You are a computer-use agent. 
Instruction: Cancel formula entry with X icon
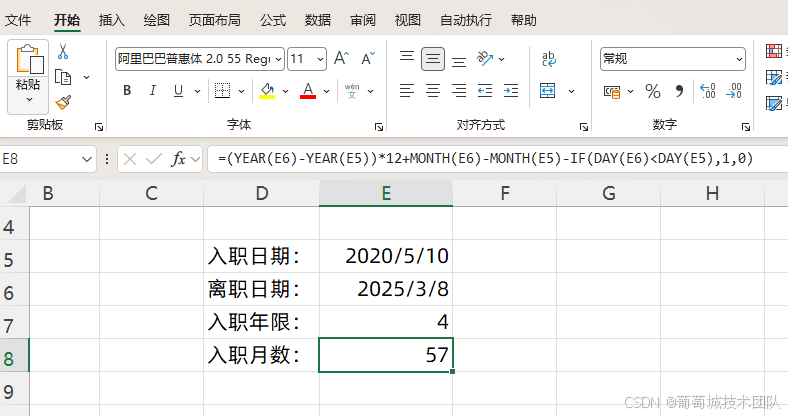[x=130, y=159]
